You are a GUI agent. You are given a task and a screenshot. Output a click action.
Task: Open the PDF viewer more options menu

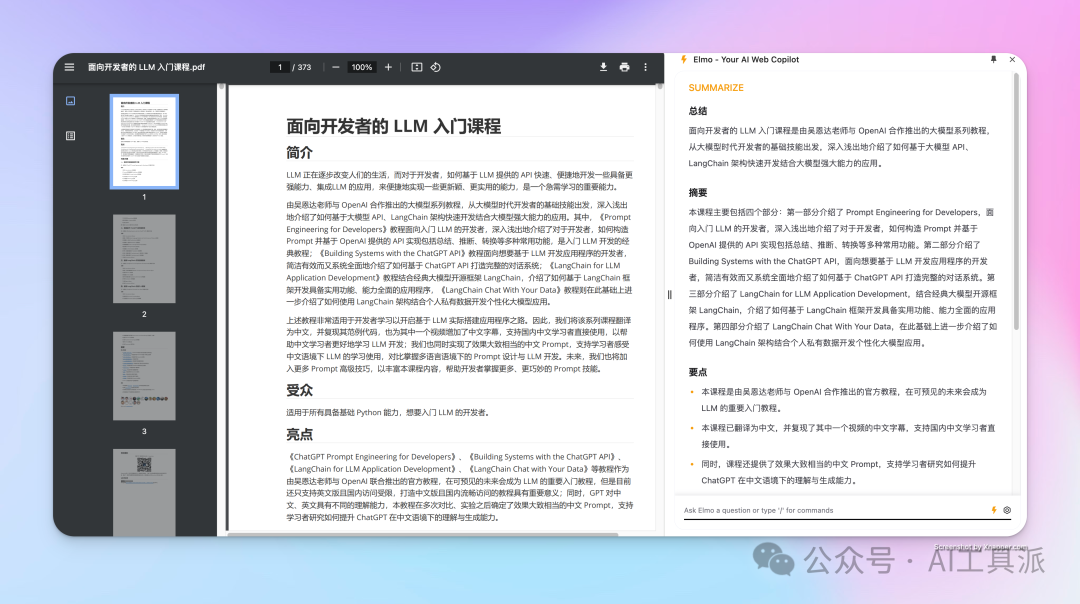(645, 67)
